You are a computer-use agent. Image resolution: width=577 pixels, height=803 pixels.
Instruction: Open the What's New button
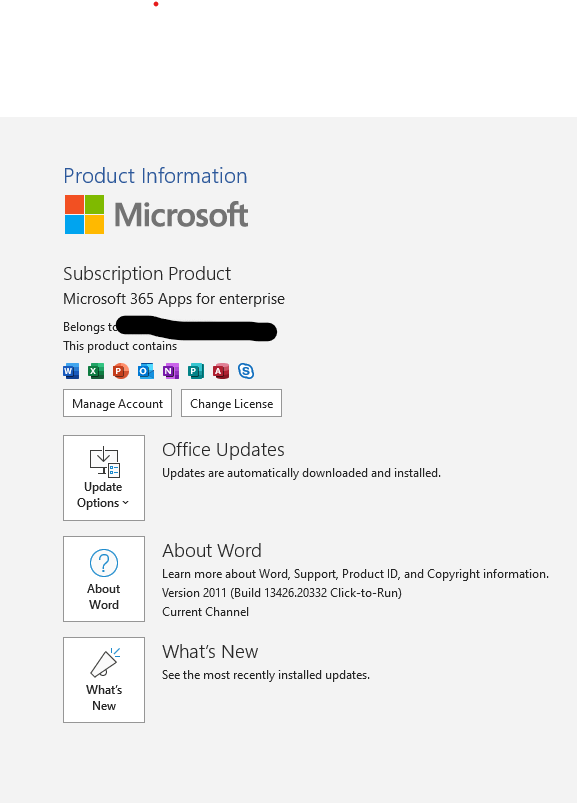tap(104, 680)
